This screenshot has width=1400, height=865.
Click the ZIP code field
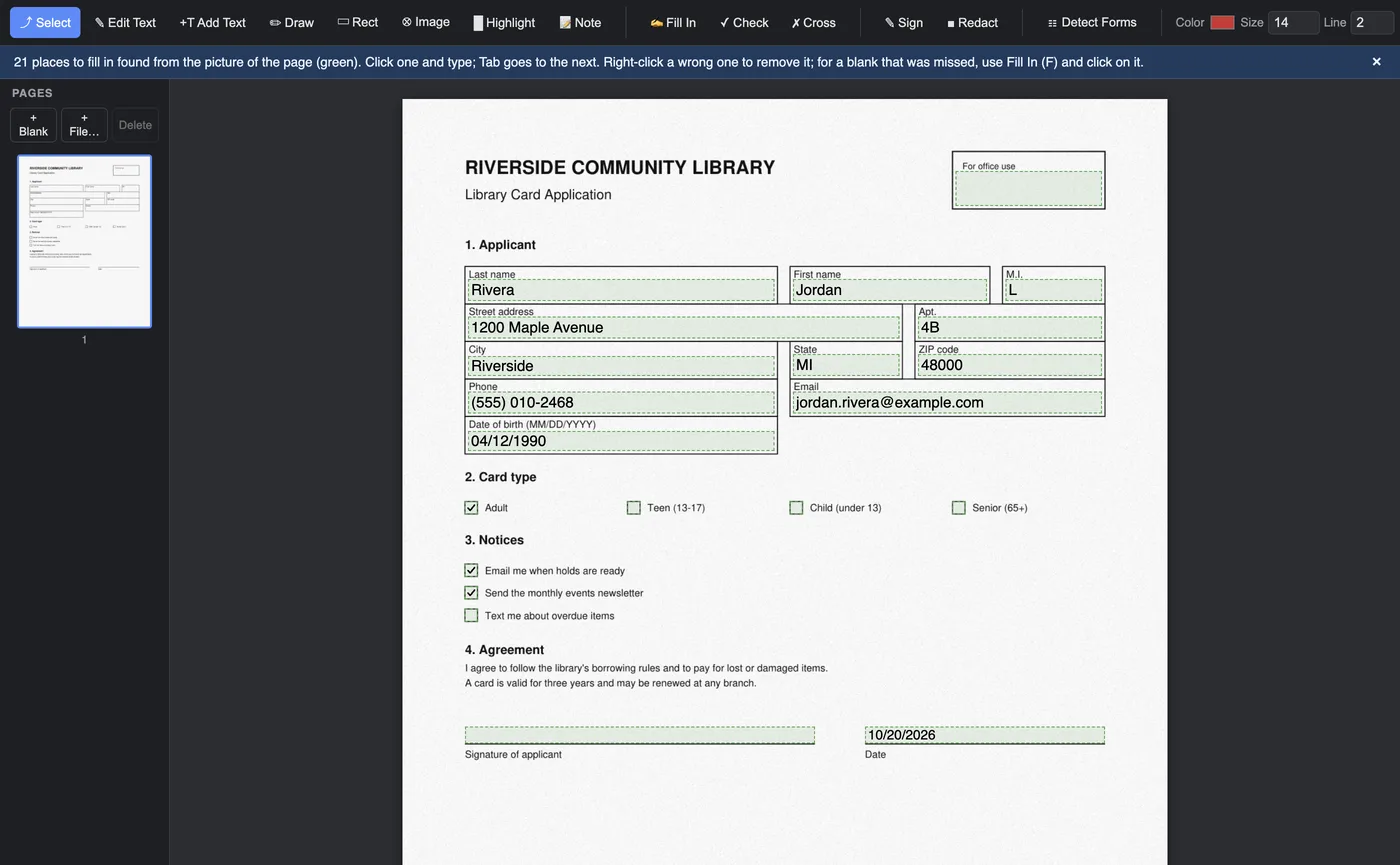[x=1010, y=366]
